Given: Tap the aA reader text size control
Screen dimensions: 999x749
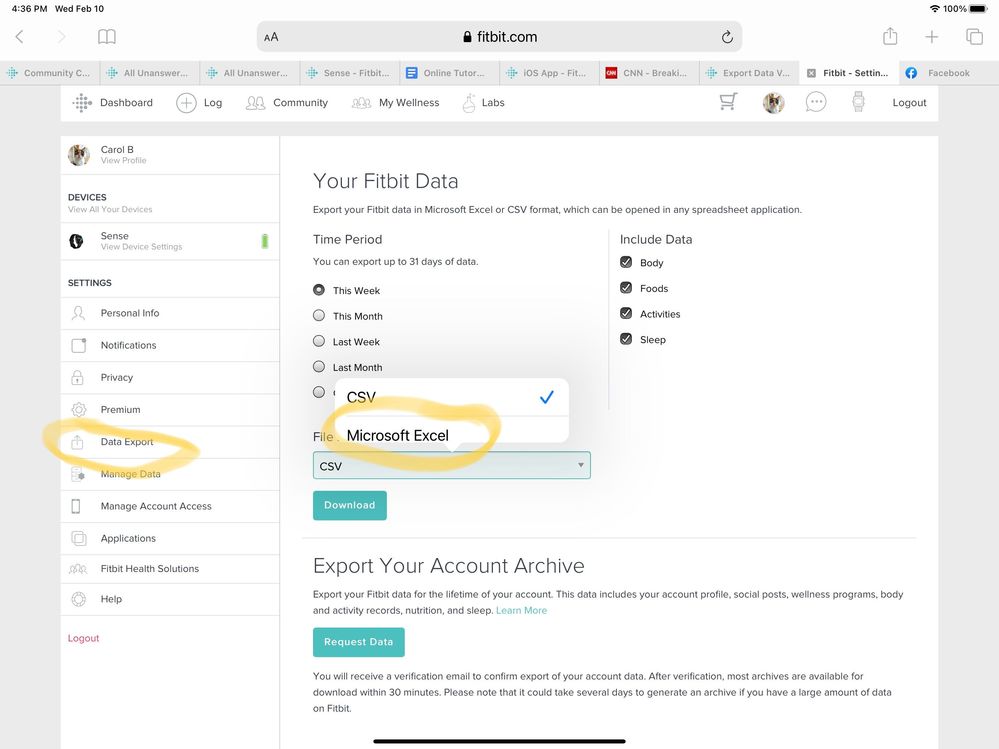Looking at the screenshot, I should coord(271,37).
